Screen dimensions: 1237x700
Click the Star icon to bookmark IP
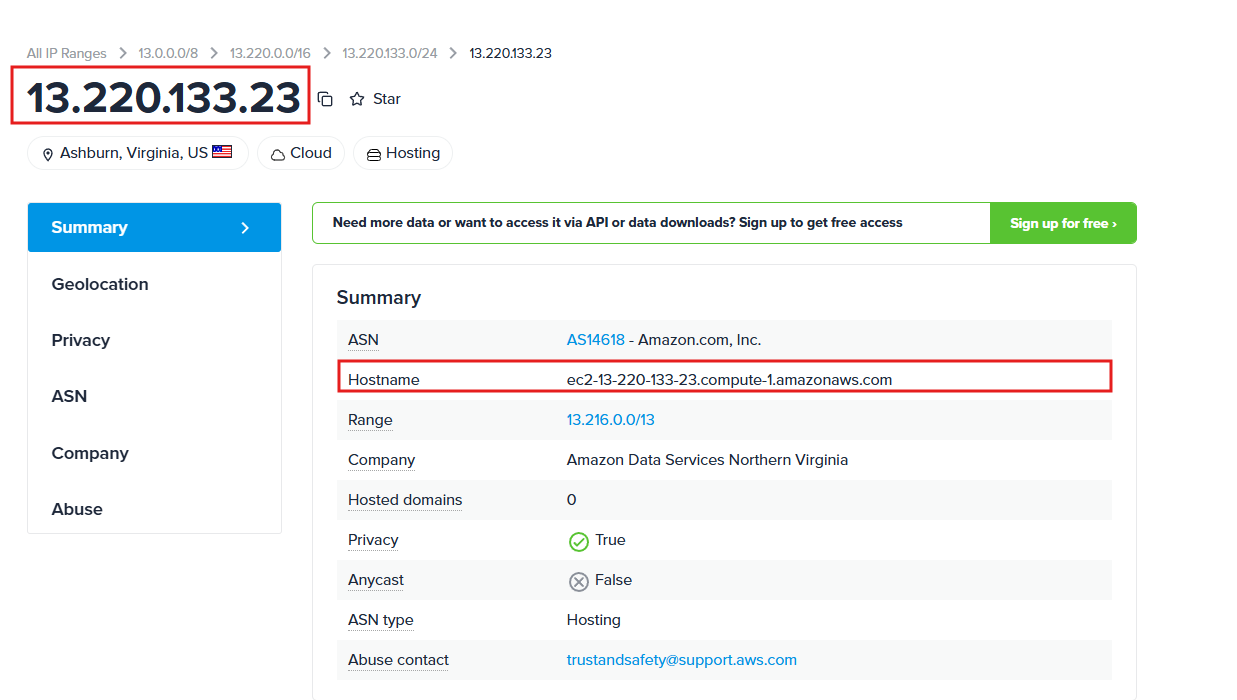pyautogui.click(x=357, y=99)
